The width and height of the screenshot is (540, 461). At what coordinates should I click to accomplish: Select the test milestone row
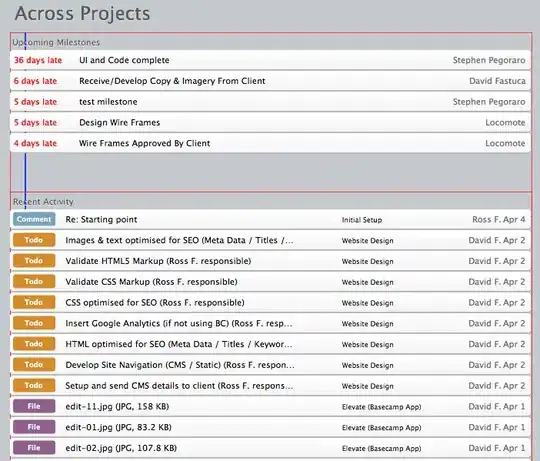[x=270, y=102]
